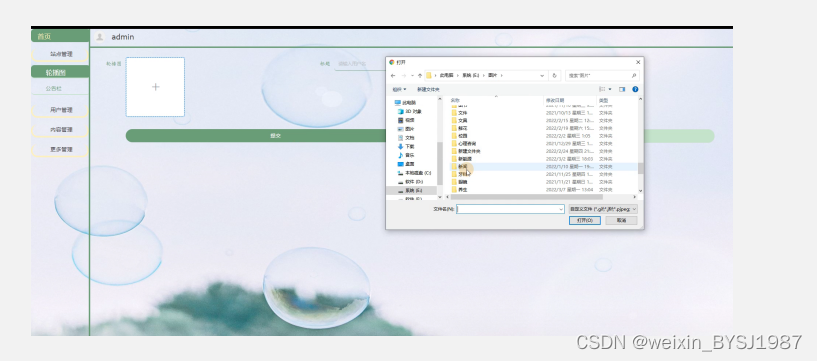Click the plus image upload box
The width and height of the screenshot is (817, 361).
point(155,87)
